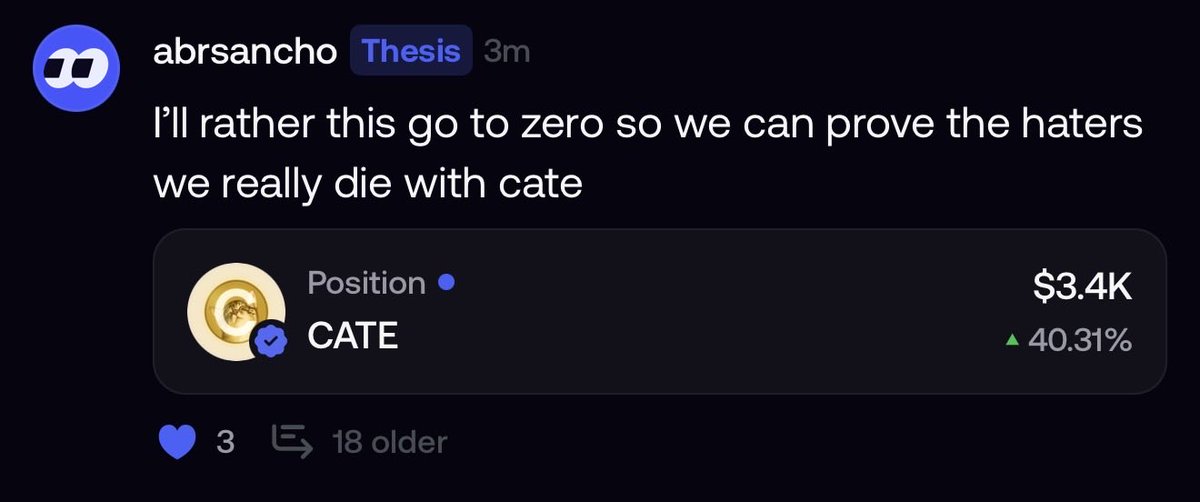
Task: Click the CATE token name
Action: [352, 337]
